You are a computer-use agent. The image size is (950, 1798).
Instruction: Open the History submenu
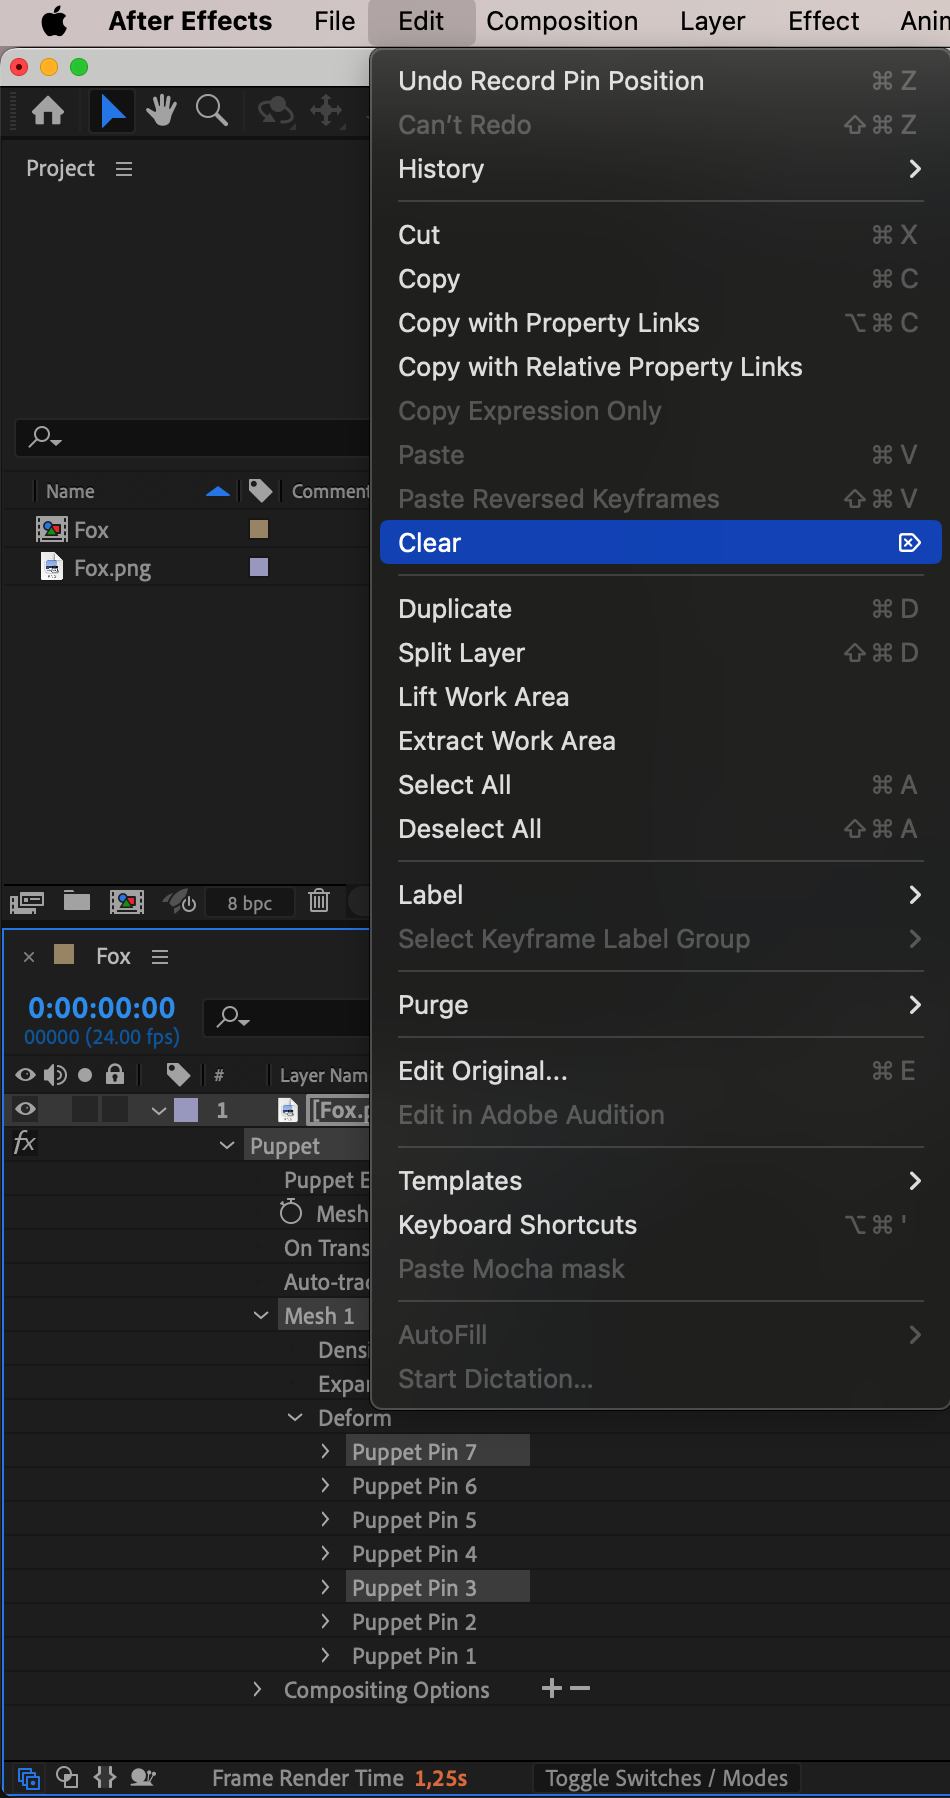[x=661, y=169]
